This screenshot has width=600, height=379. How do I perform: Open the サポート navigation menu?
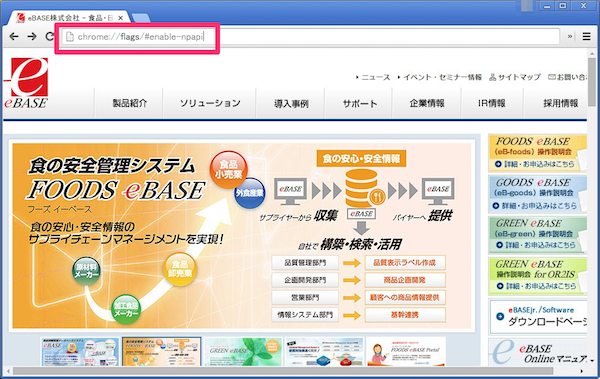tap(359, 103)
